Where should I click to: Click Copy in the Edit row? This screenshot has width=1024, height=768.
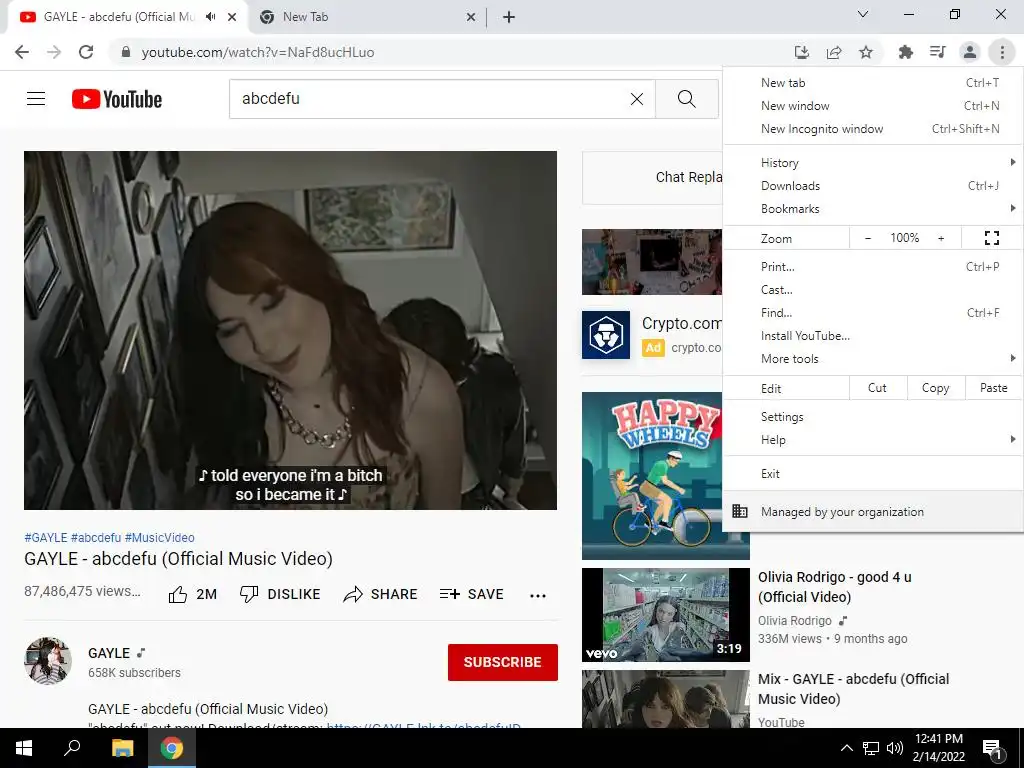tap(936, 388)
